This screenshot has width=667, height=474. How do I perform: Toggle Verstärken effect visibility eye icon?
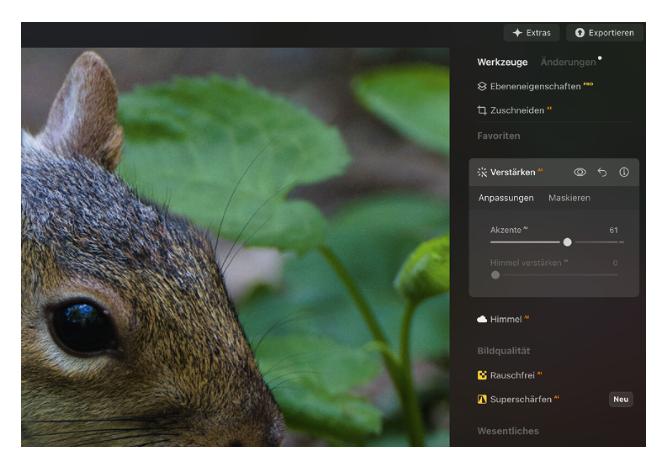pyautogui.click(x=580, y=172)
